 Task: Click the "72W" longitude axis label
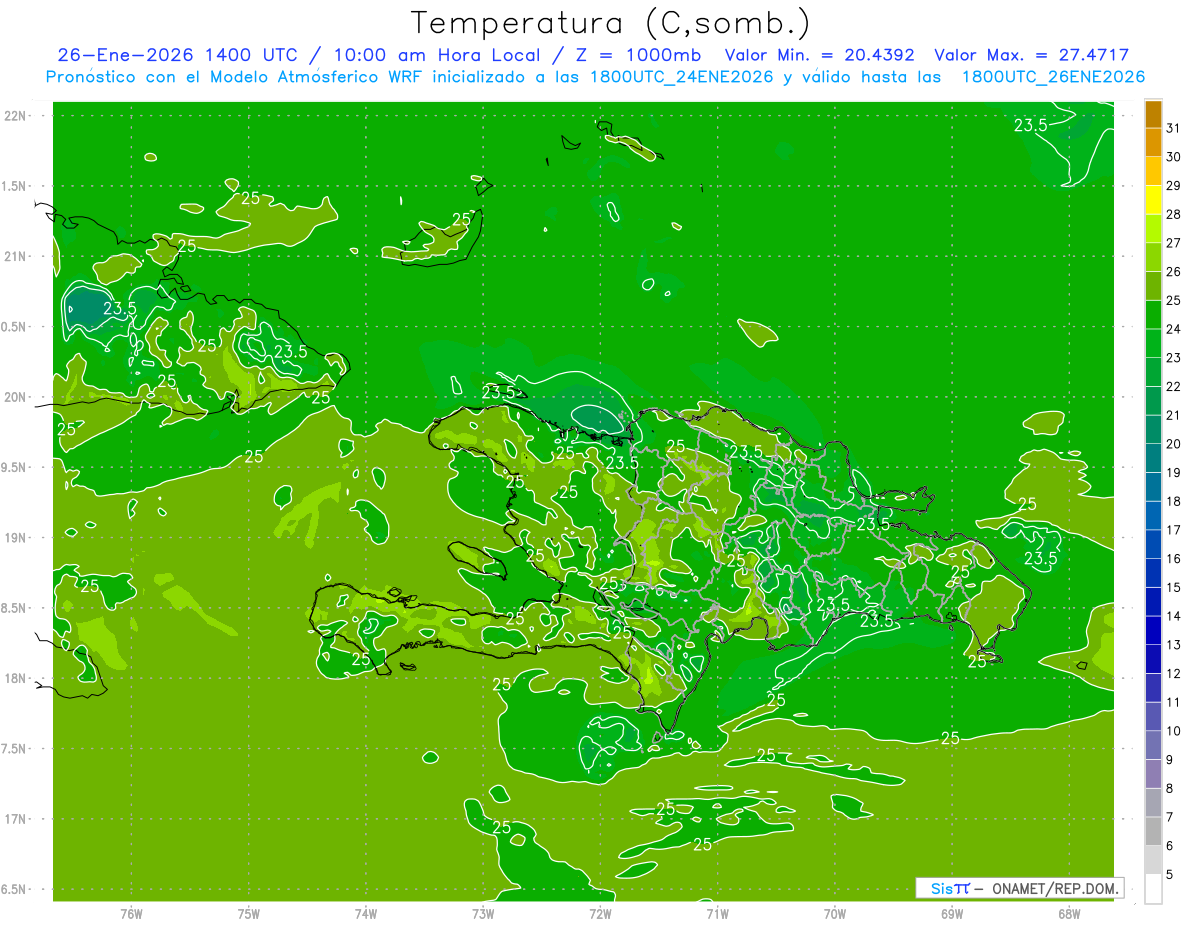click(x=600, y=914)
